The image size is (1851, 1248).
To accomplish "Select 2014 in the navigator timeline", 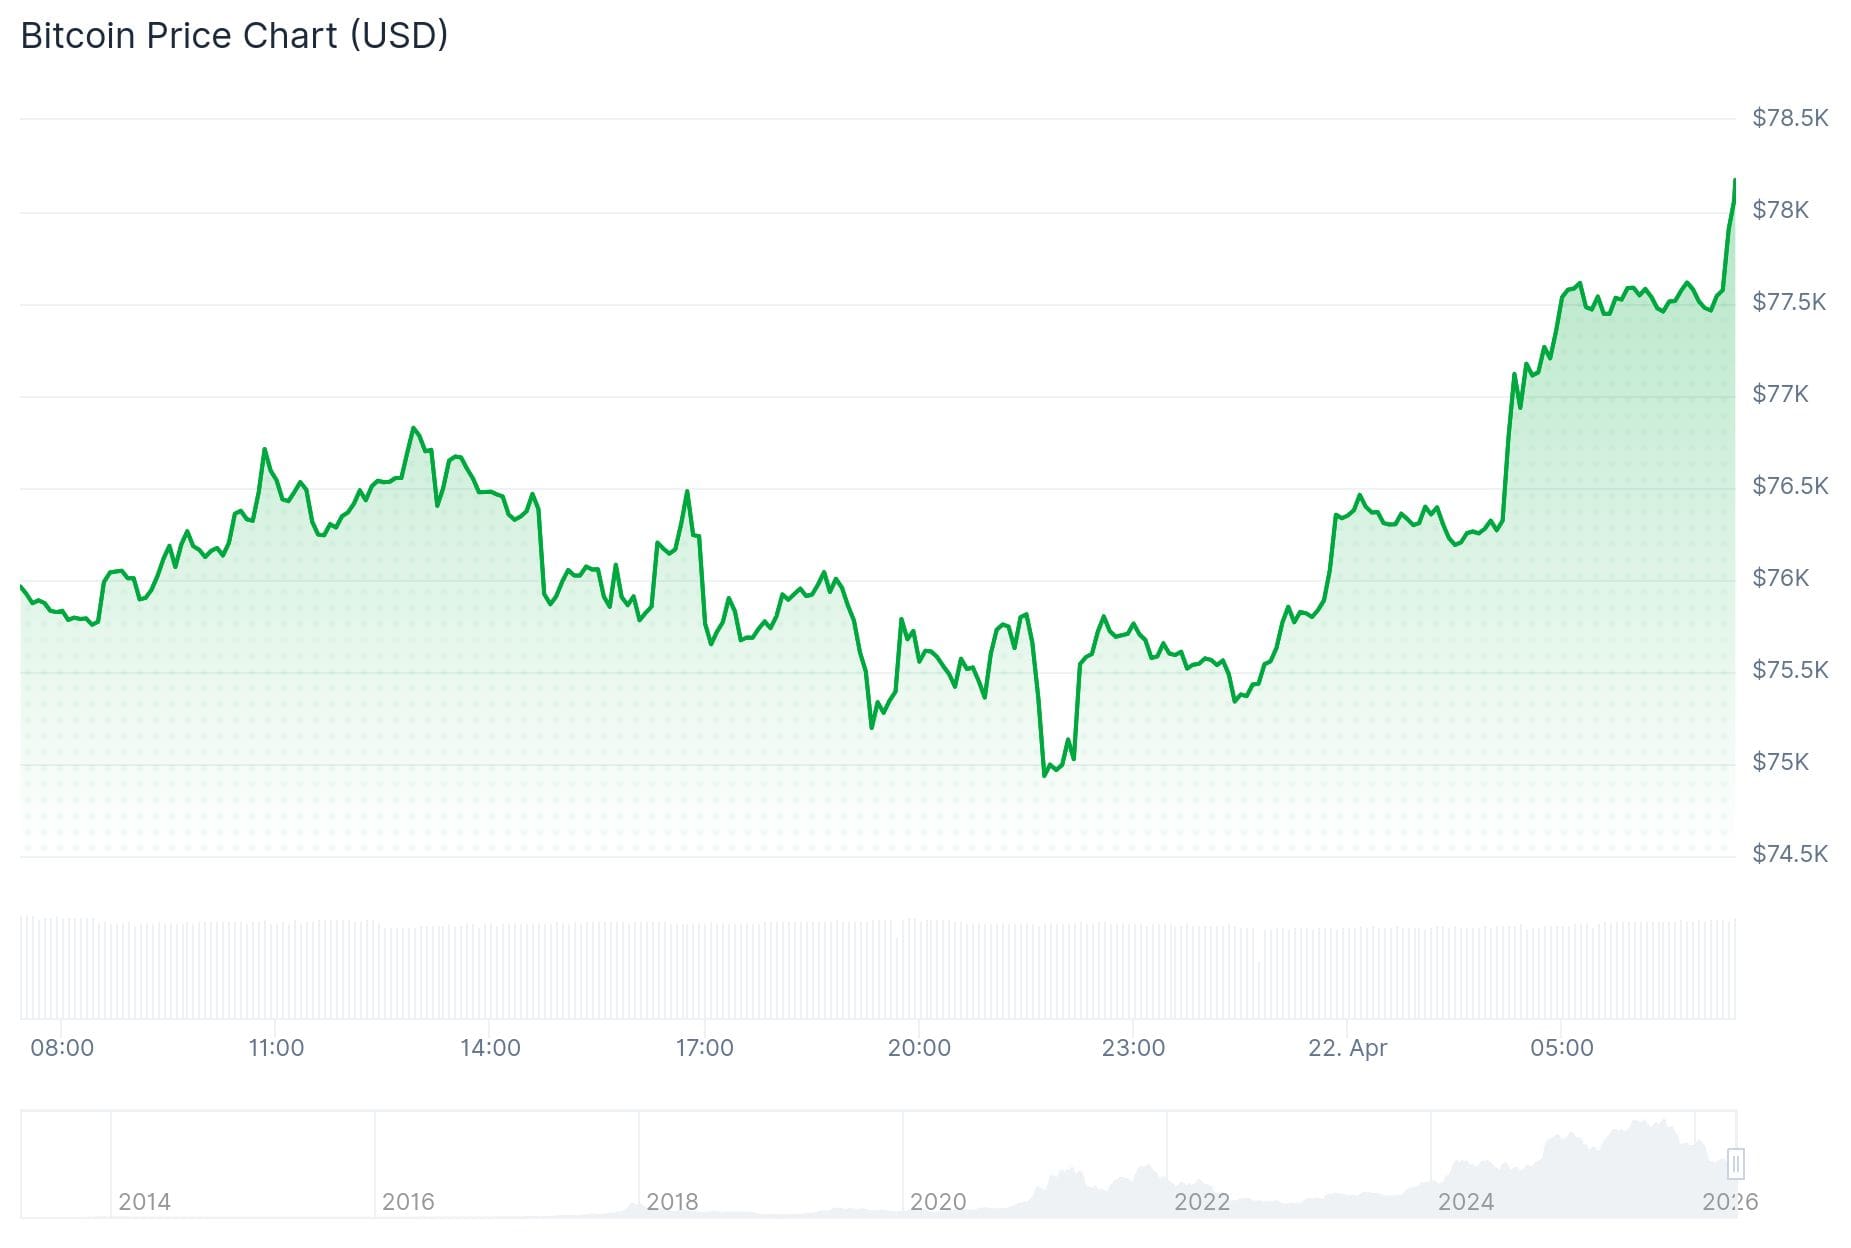I will click(144, 1202).
